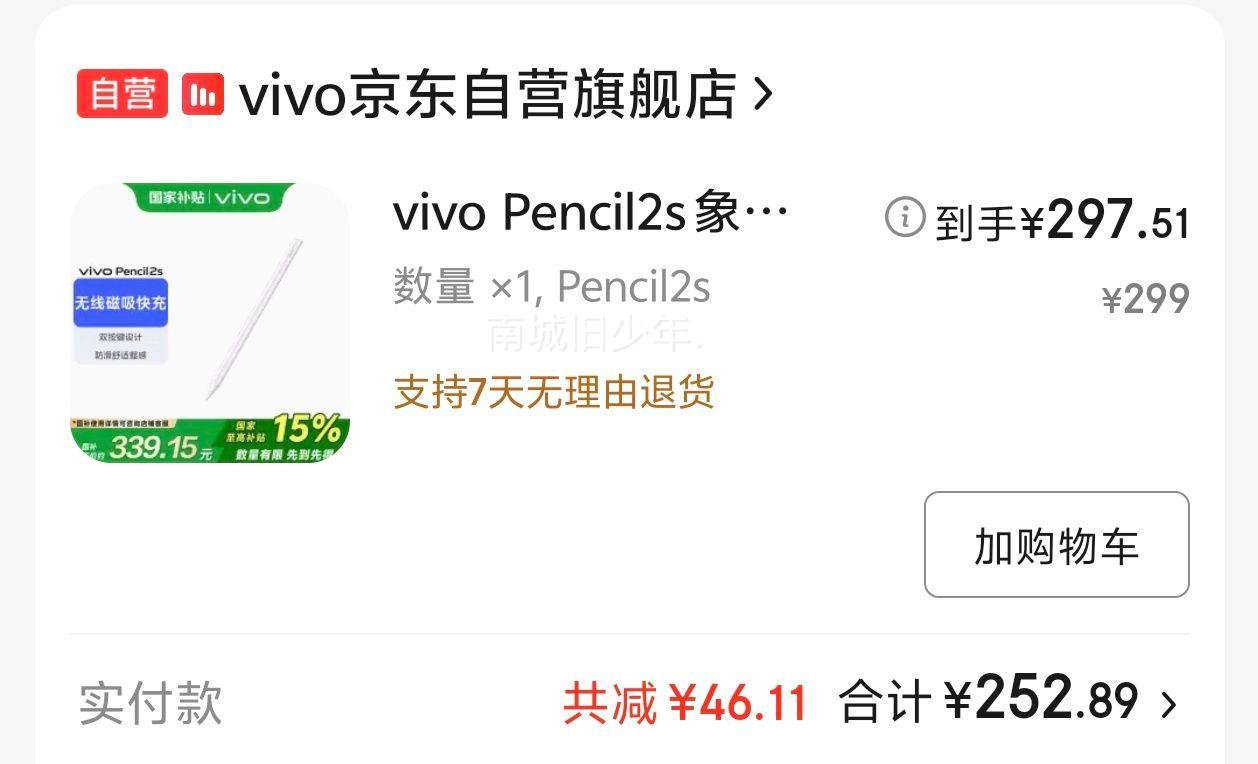
Task: Tap the stylus pen picture
Action: 254,318
